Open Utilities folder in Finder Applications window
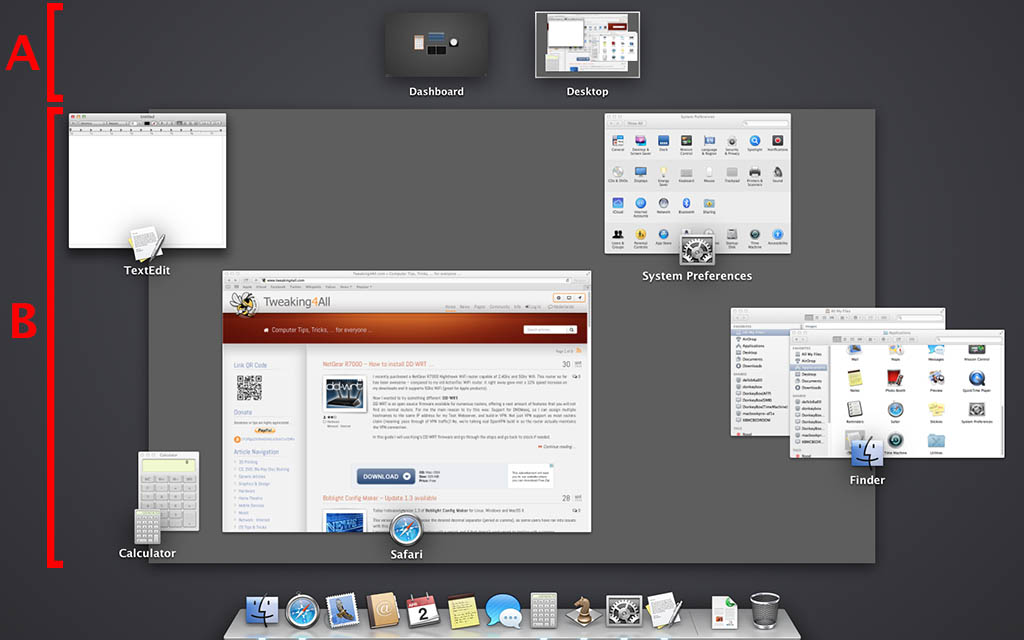The width and height of the screenshot is (1024, 640). [936, 443]
